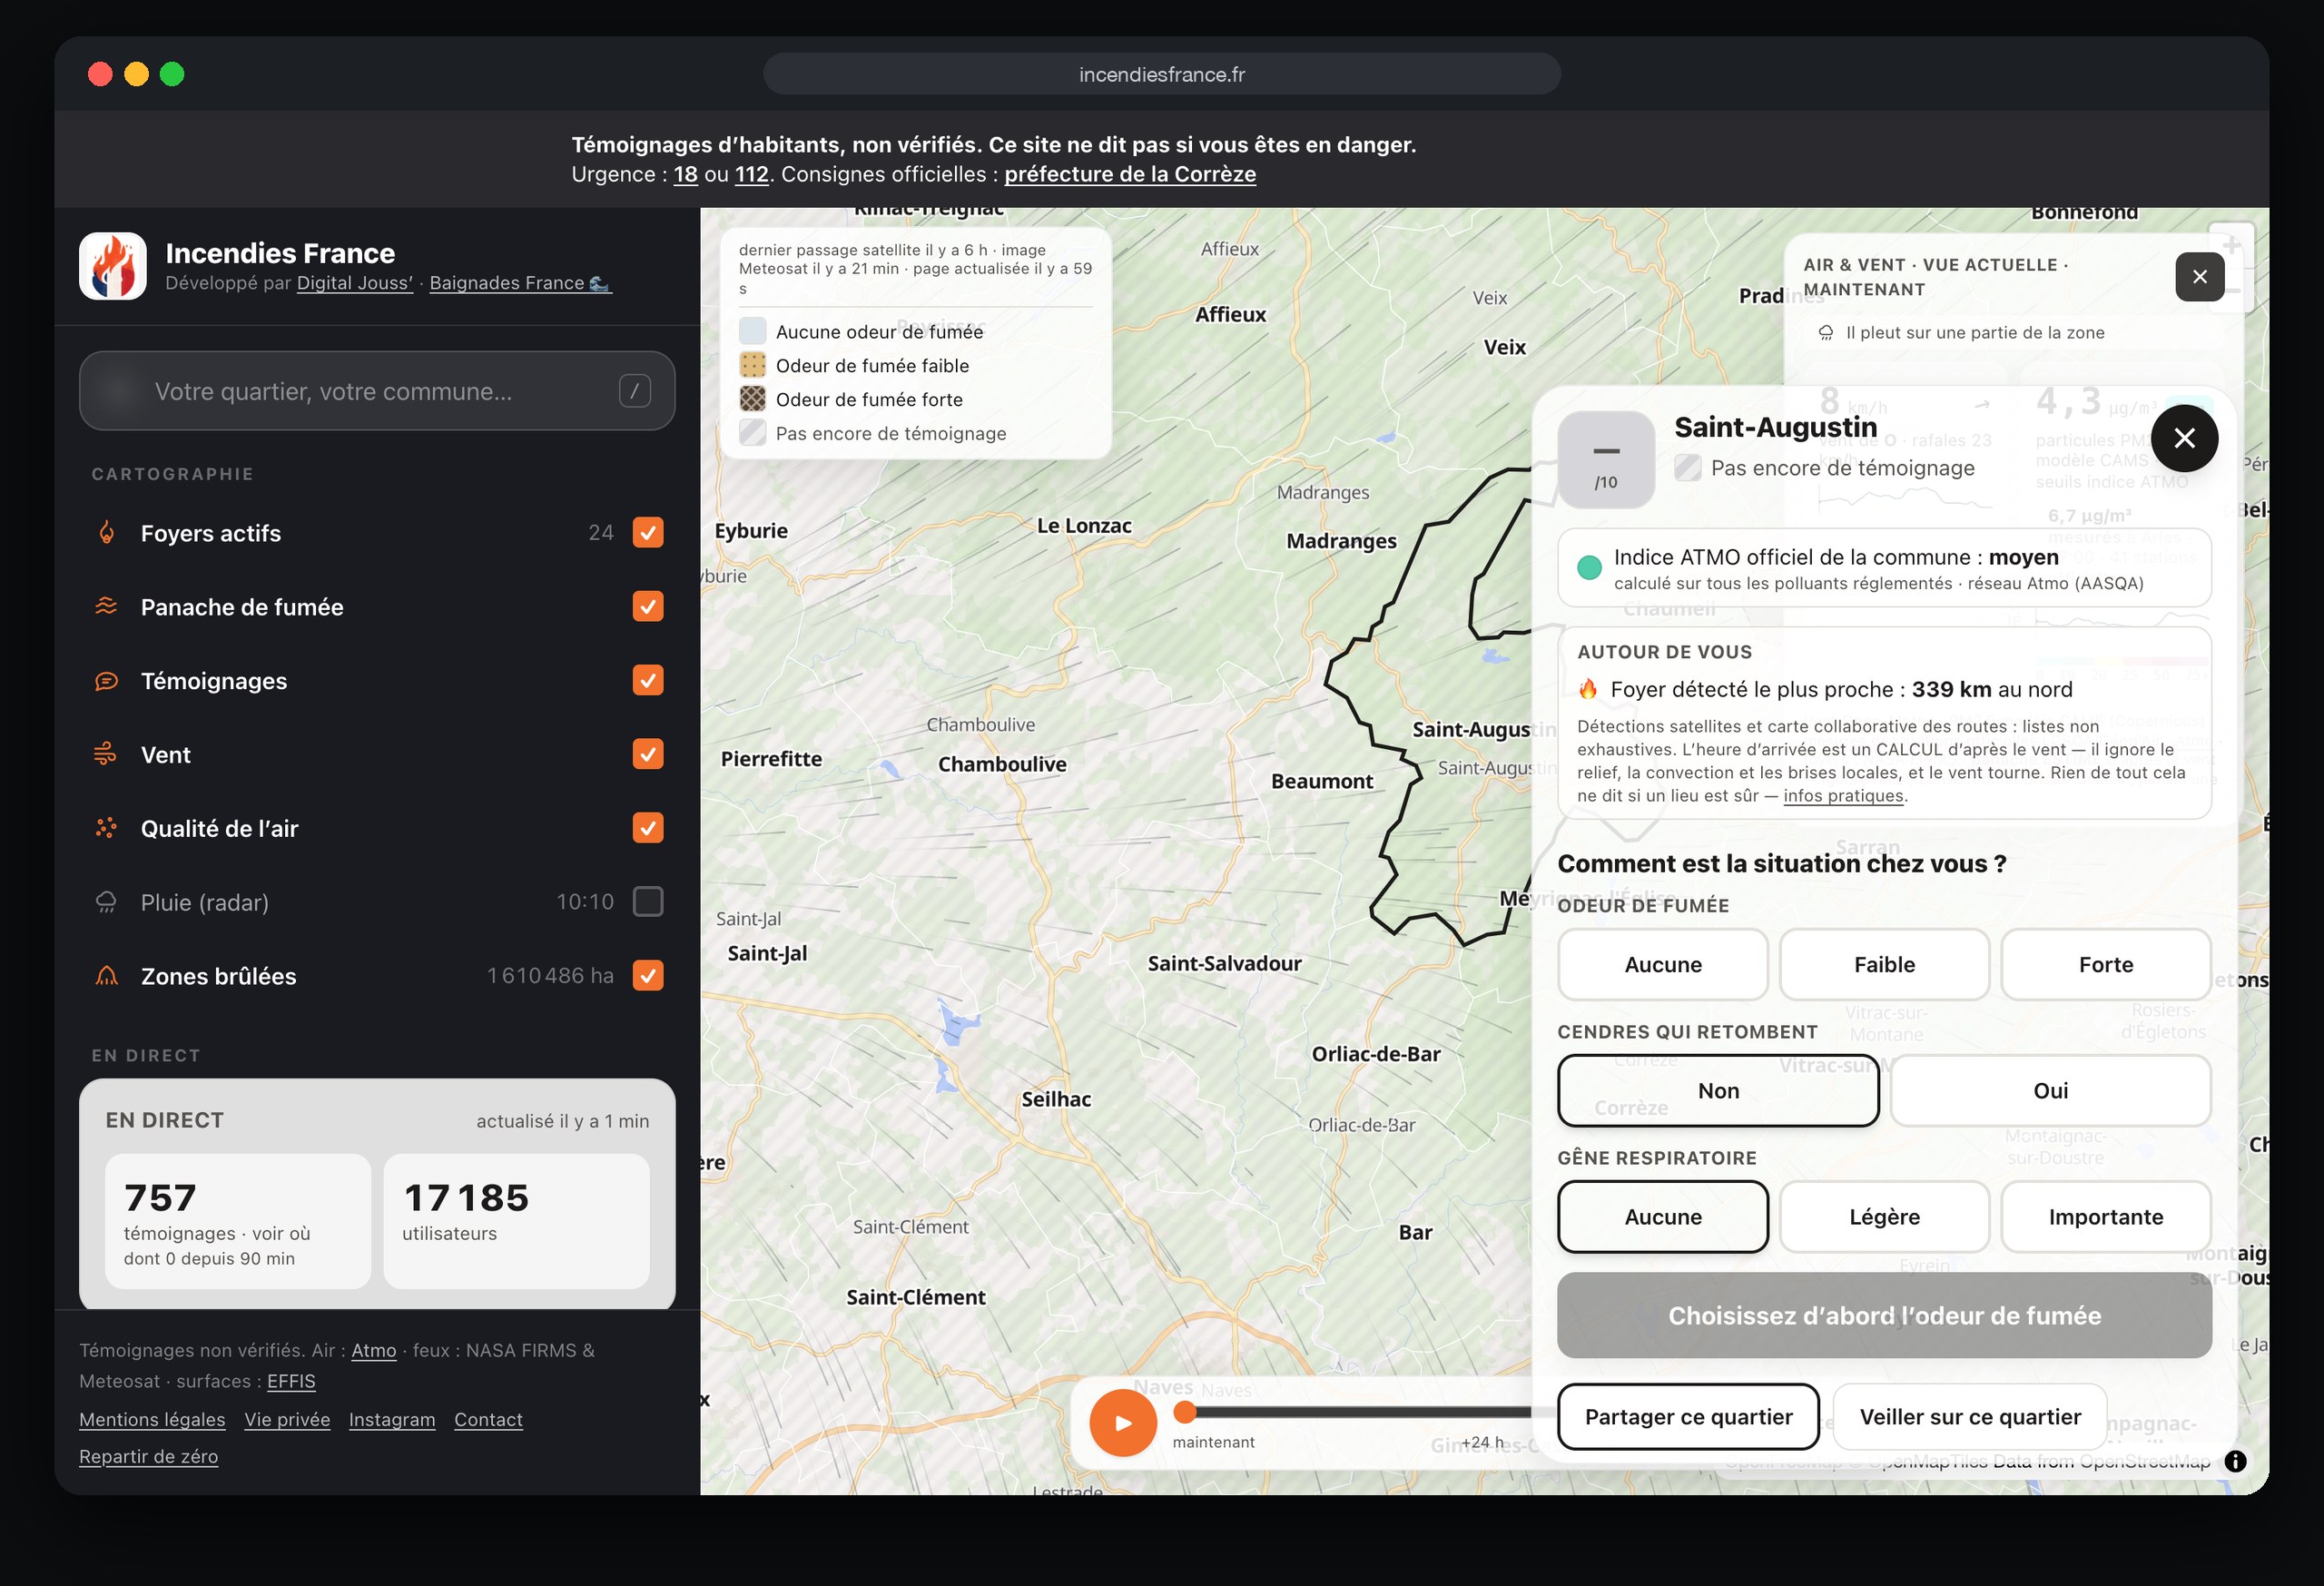Click the green ATMO index dot

[x=1588, y=568]
